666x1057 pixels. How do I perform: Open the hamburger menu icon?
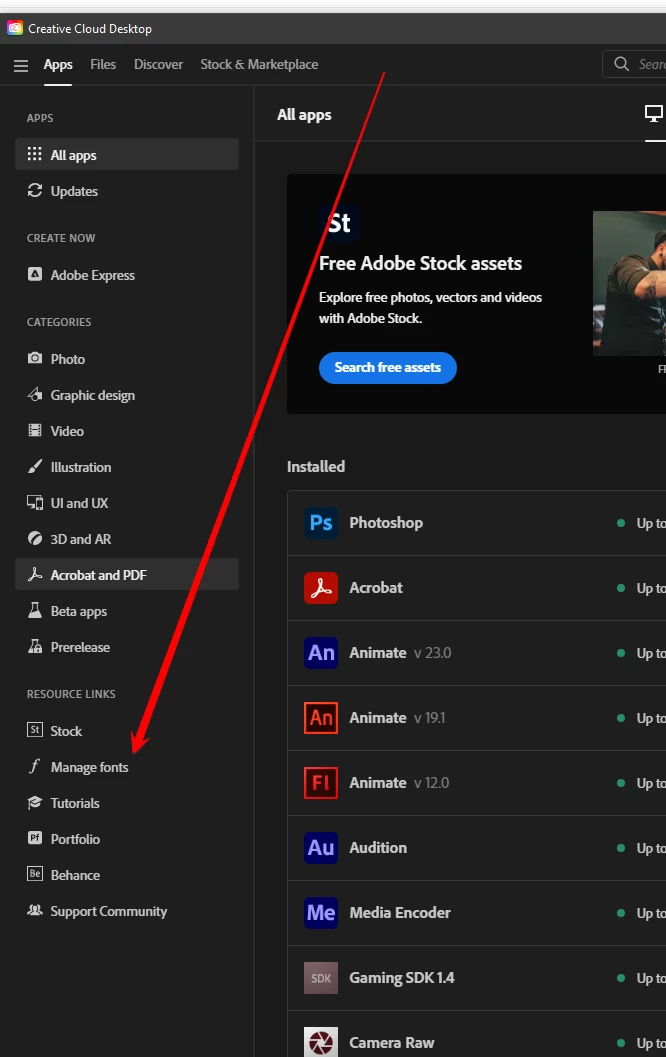21,65
